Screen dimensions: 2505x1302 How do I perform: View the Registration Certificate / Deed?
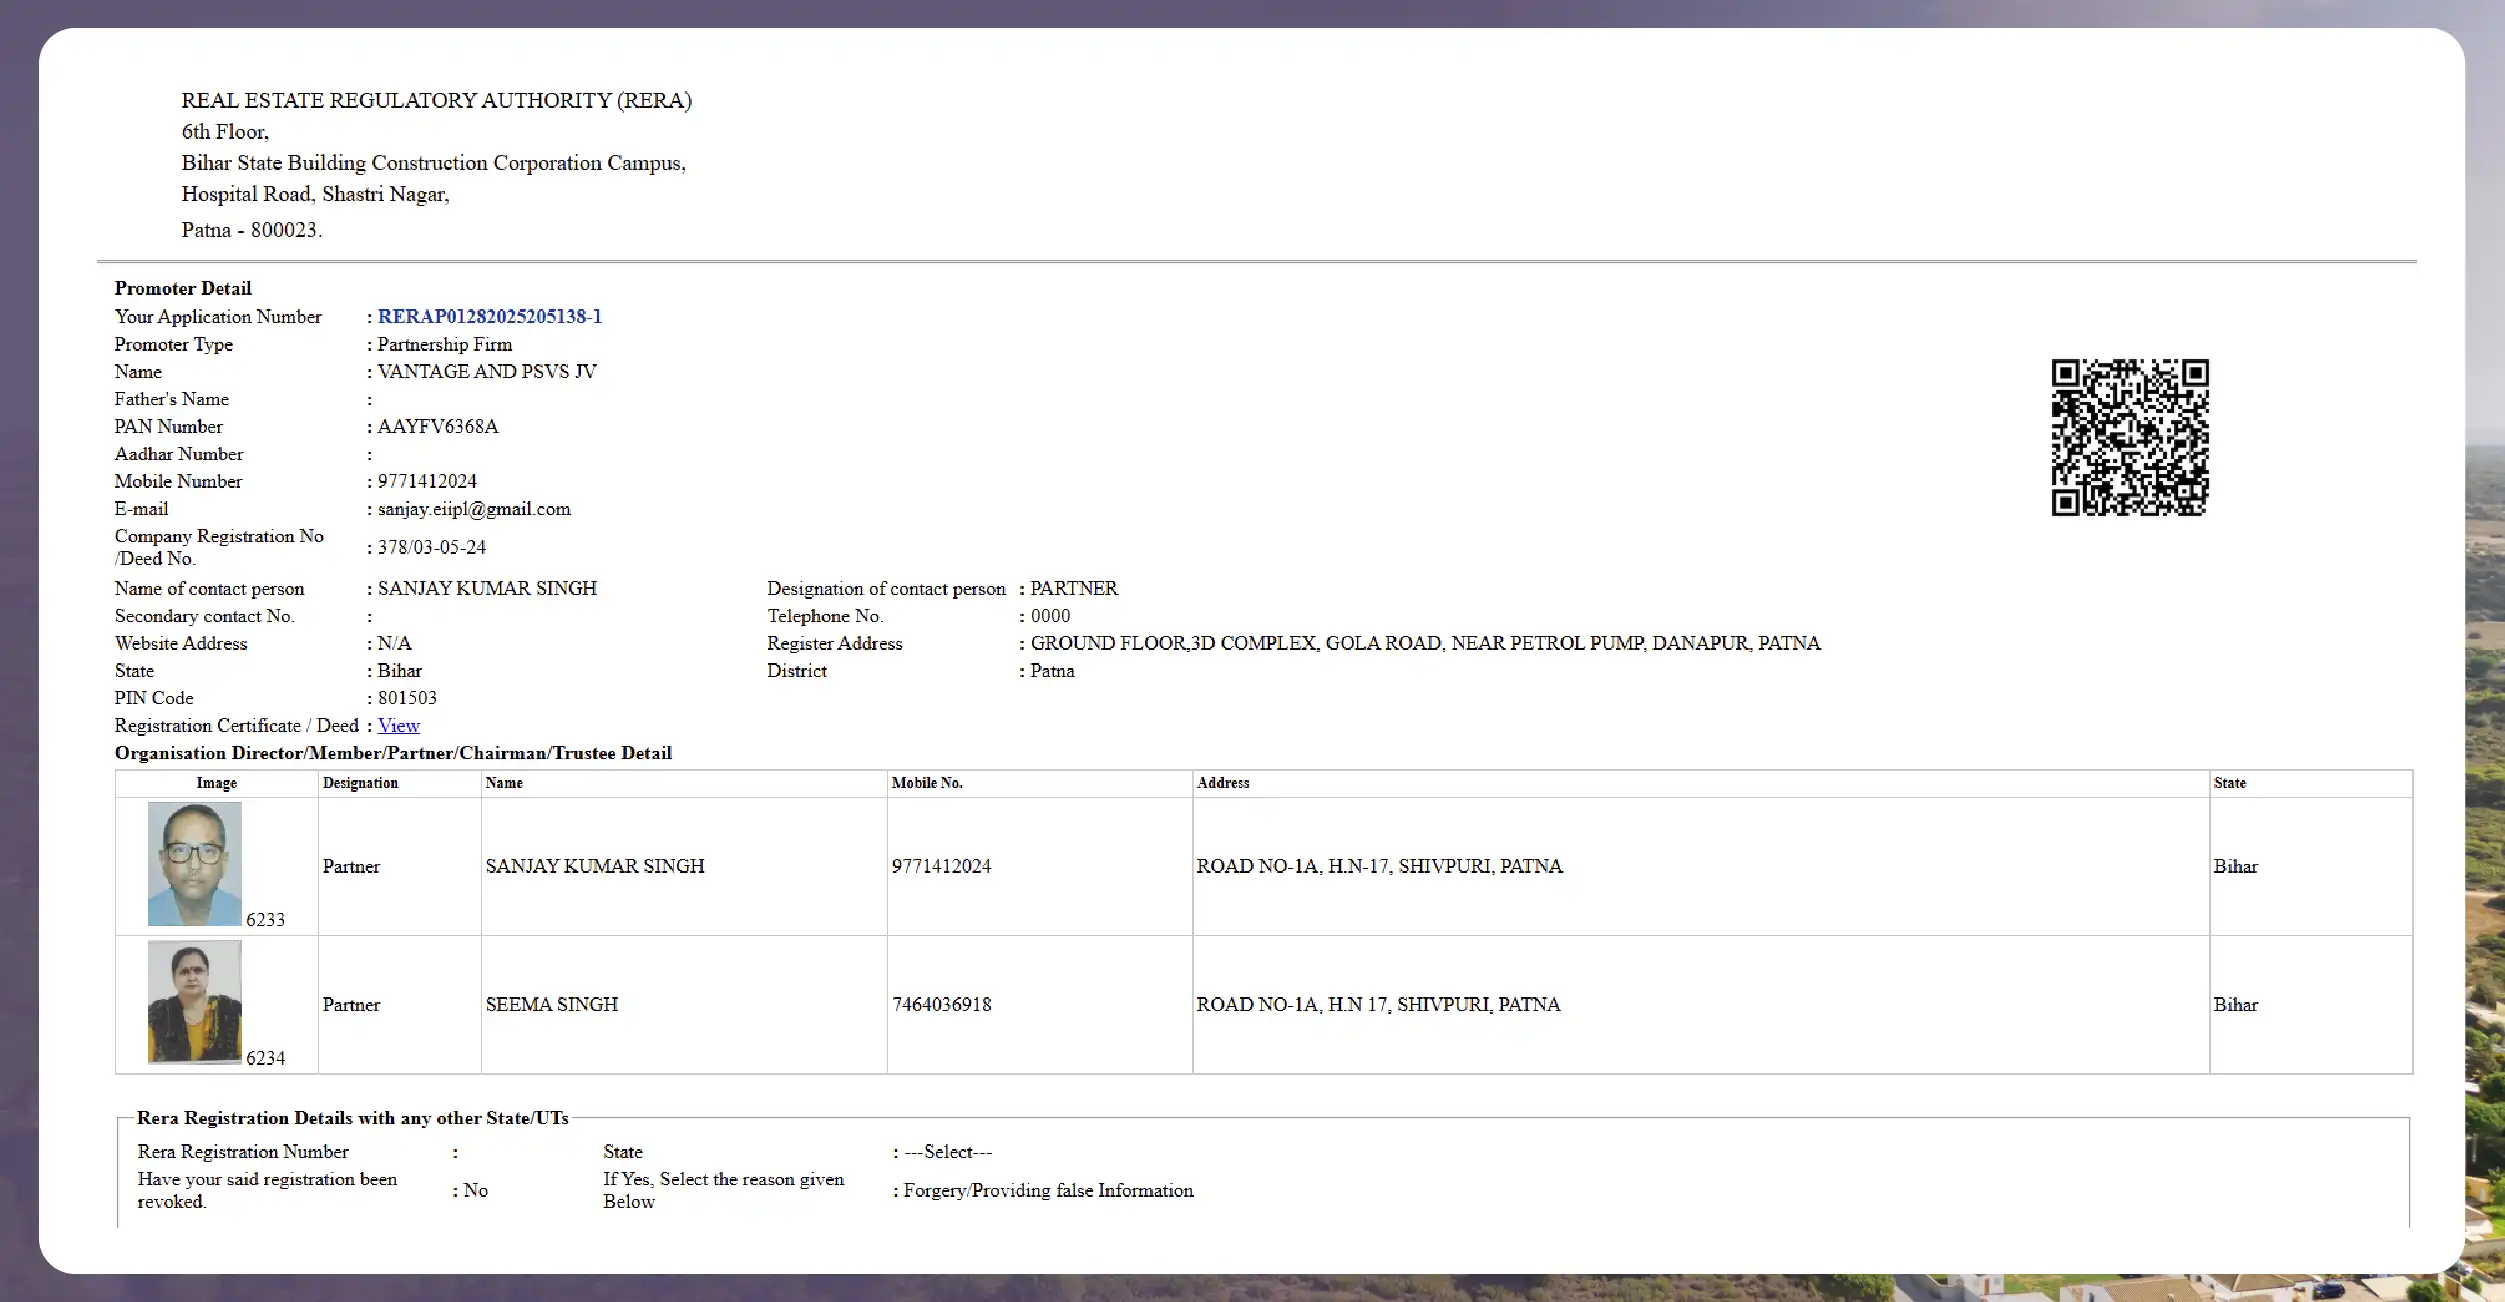pyautogui.click(x=398, y=725)
